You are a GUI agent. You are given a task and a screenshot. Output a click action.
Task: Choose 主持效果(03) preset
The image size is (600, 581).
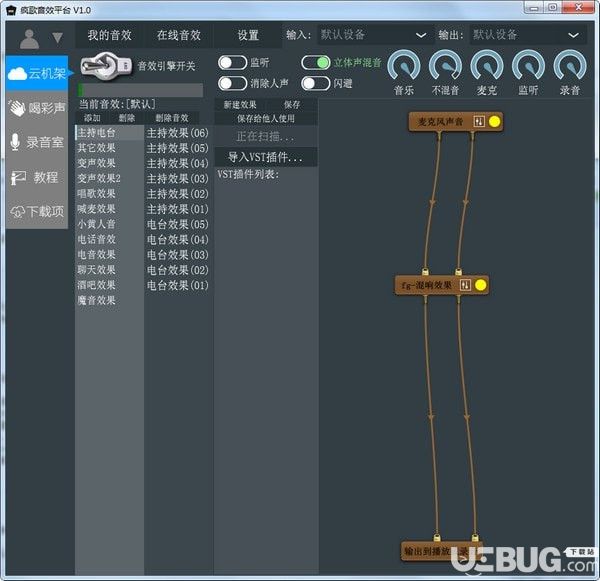coord(178,179)
